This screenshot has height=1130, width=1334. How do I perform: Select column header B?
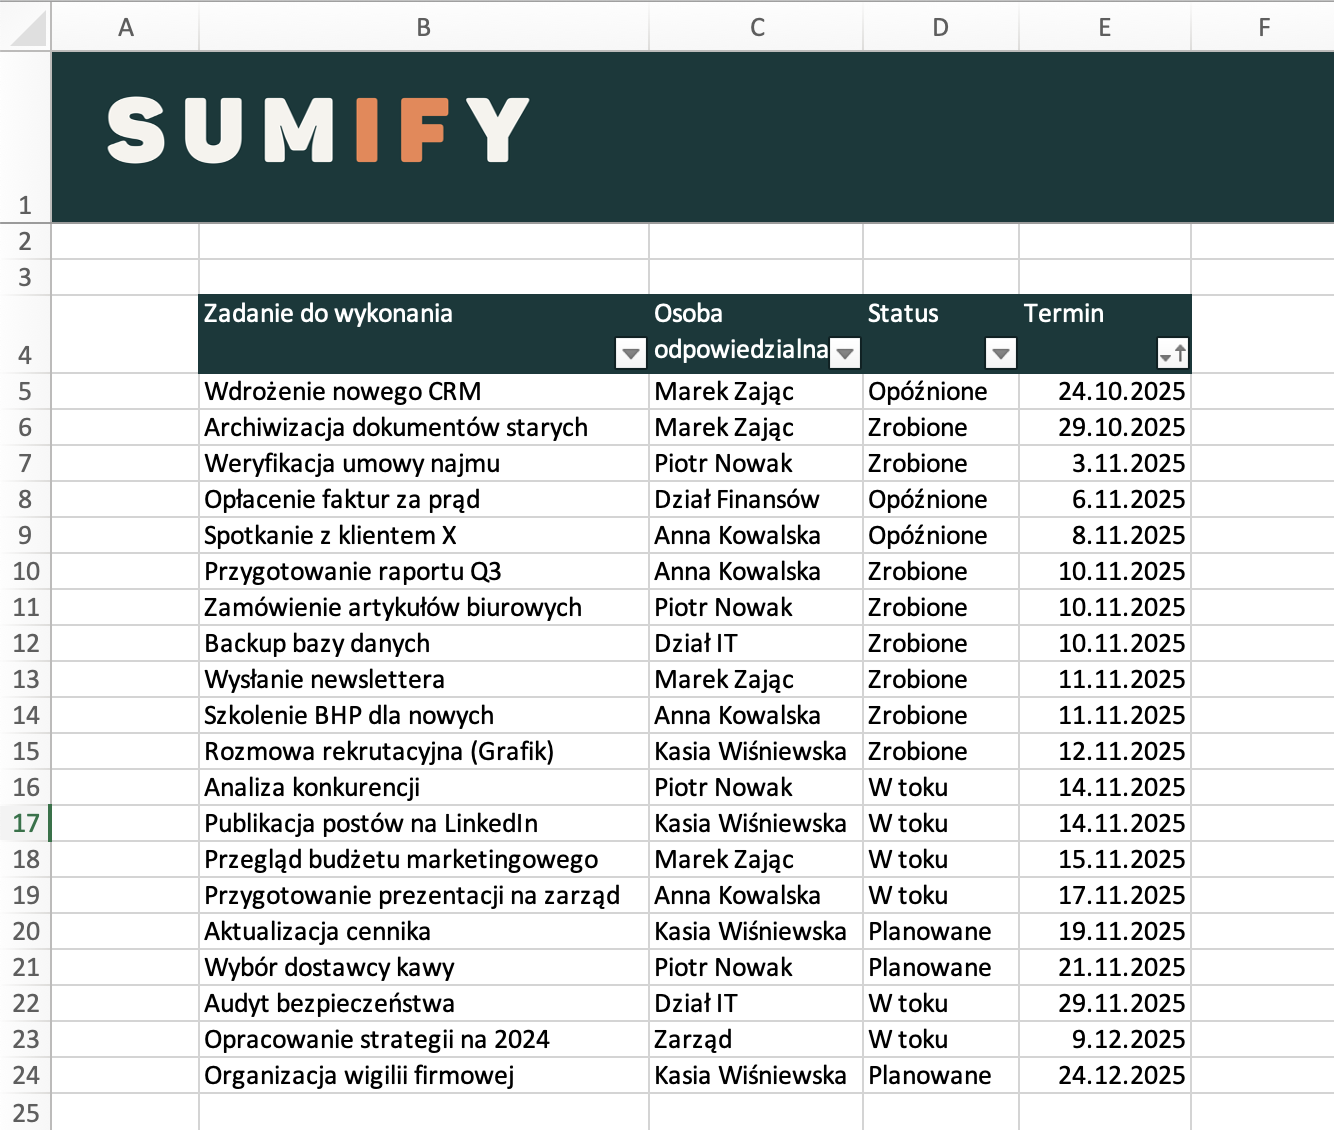click(x=423, y=26)
